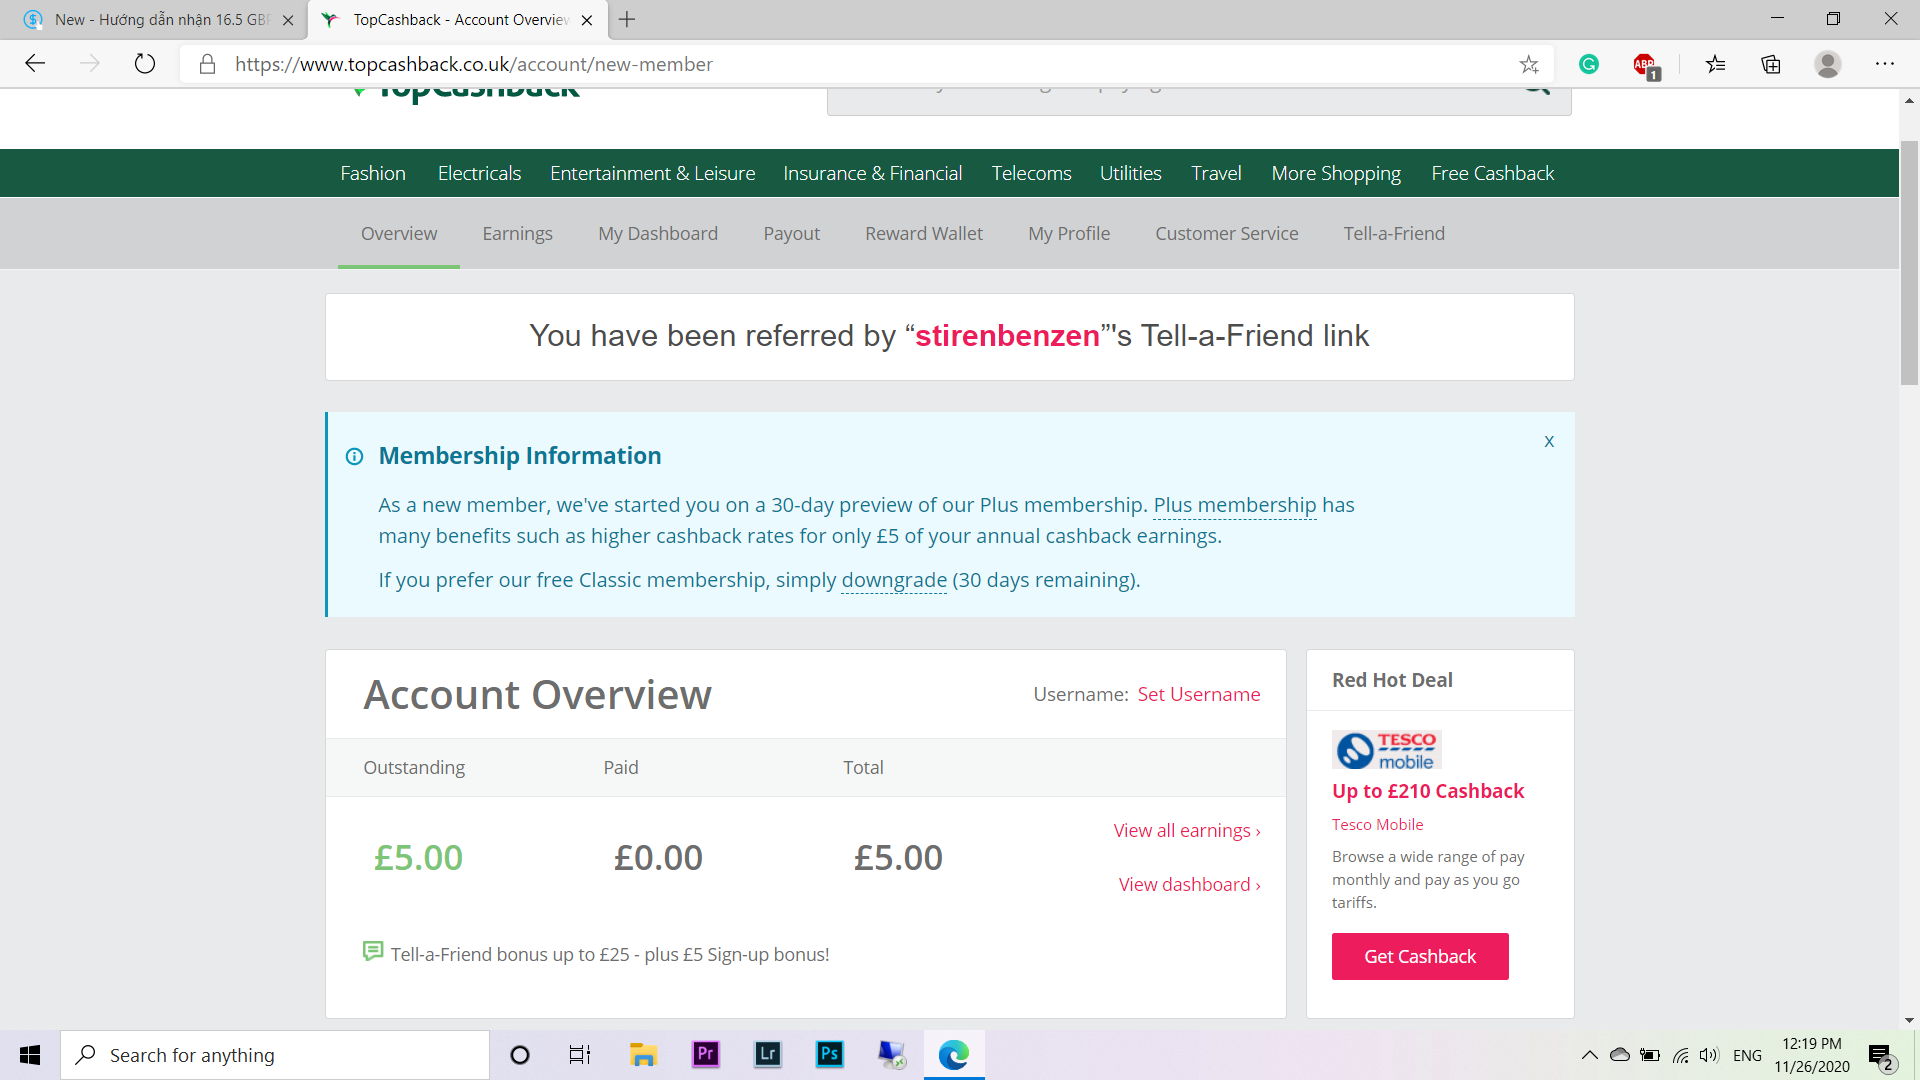
Task: Switch to the Earnings tab
Action: tap(517, 233)
